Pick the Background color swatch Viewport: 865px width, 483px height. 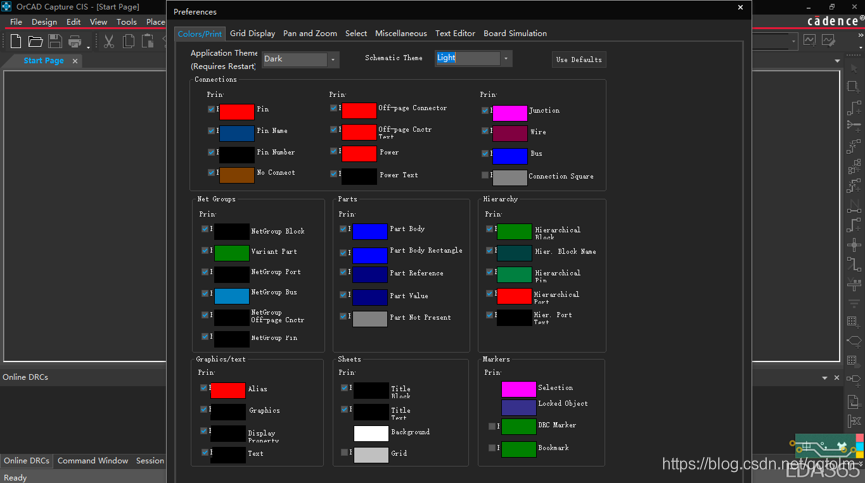(371, 433)
